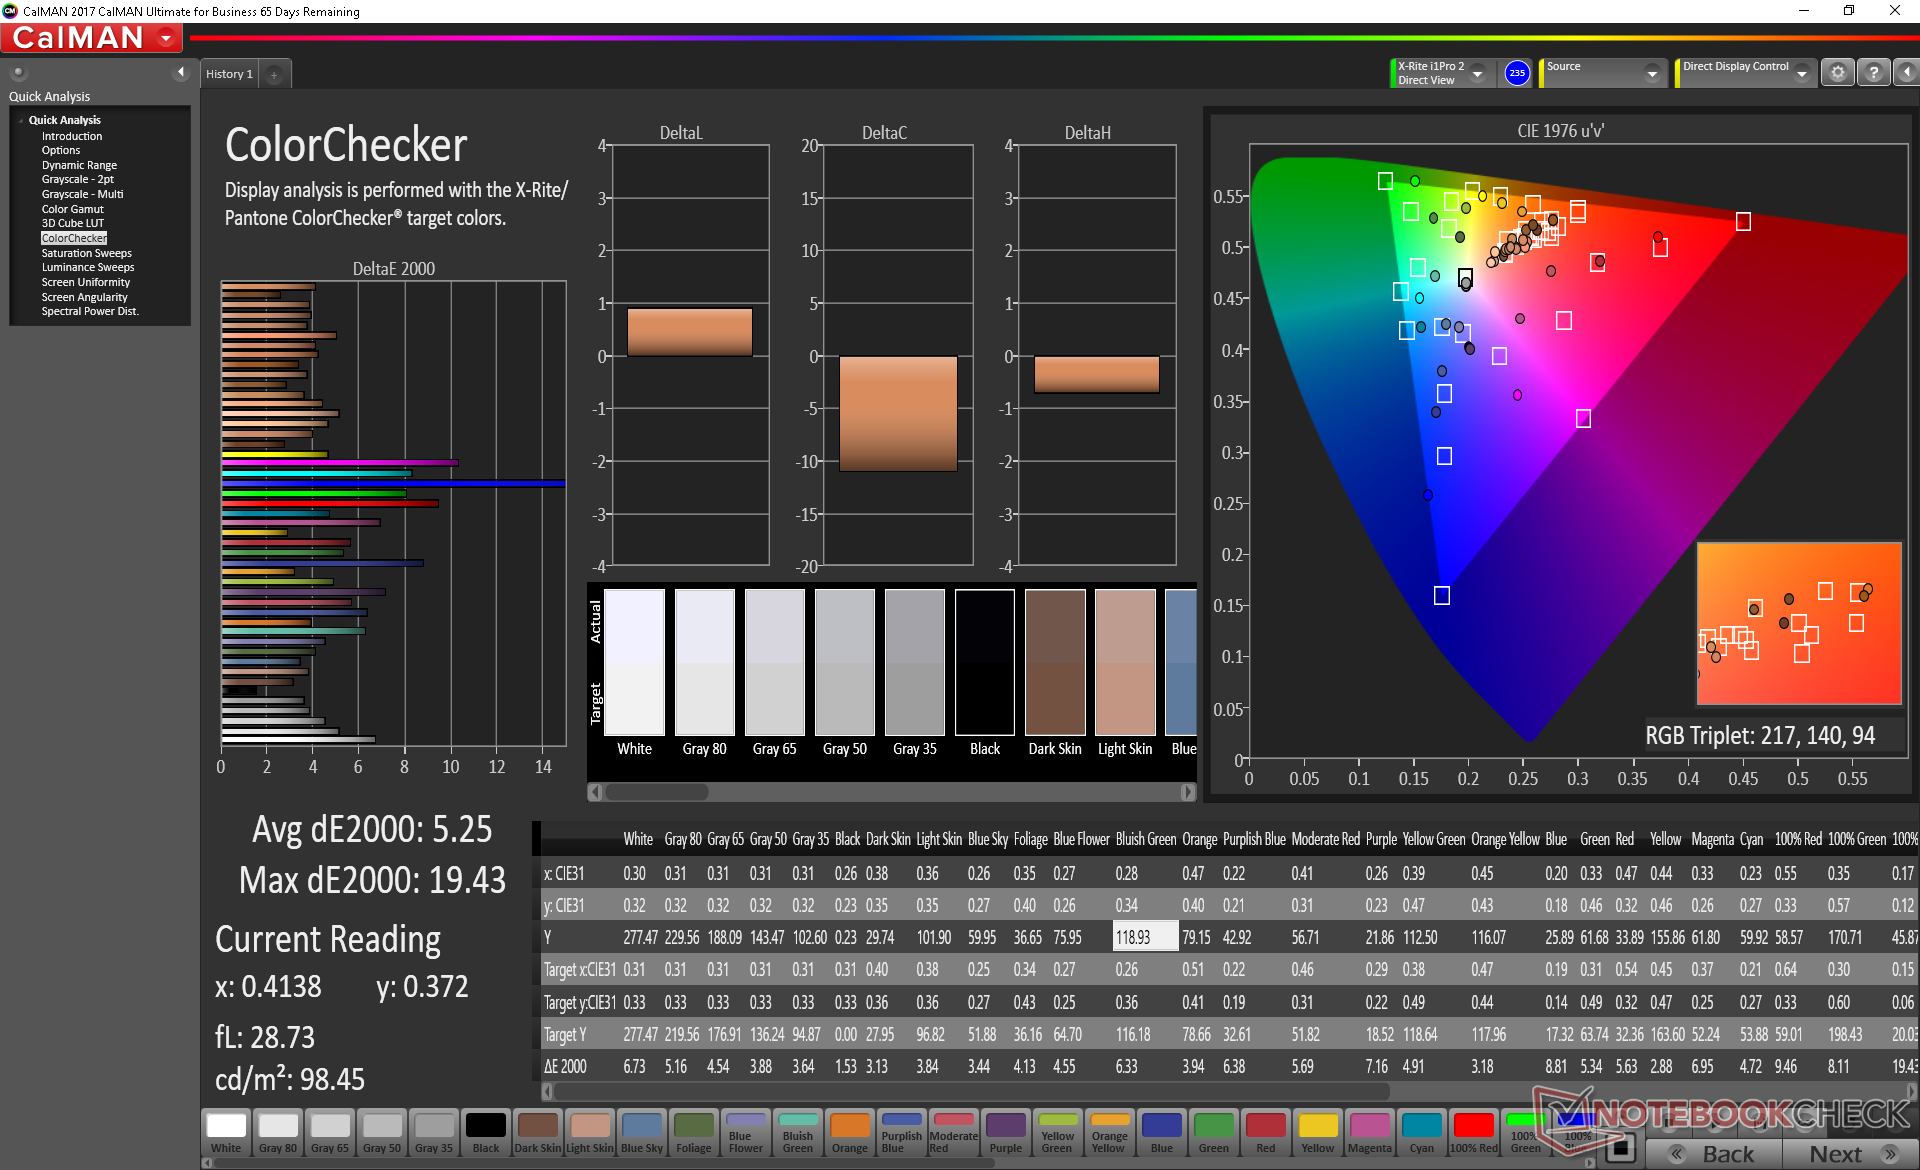Expand the Source dropdown

[1652, 73]
